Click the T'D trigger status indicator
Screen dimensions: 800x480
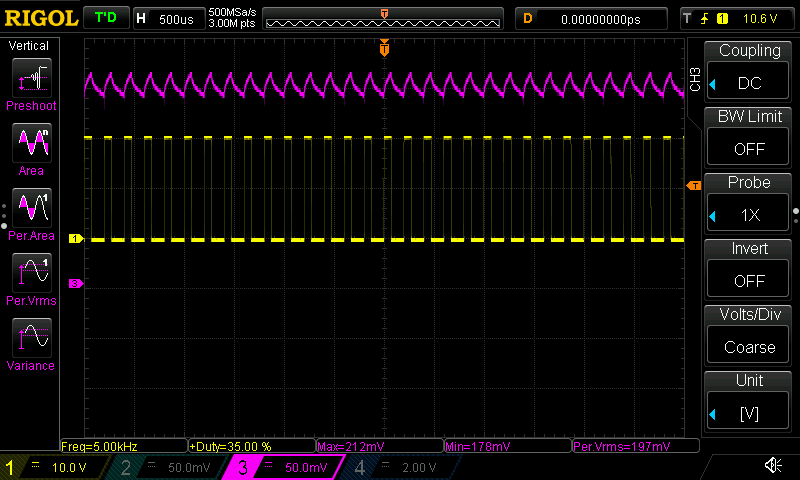point(106,18)
